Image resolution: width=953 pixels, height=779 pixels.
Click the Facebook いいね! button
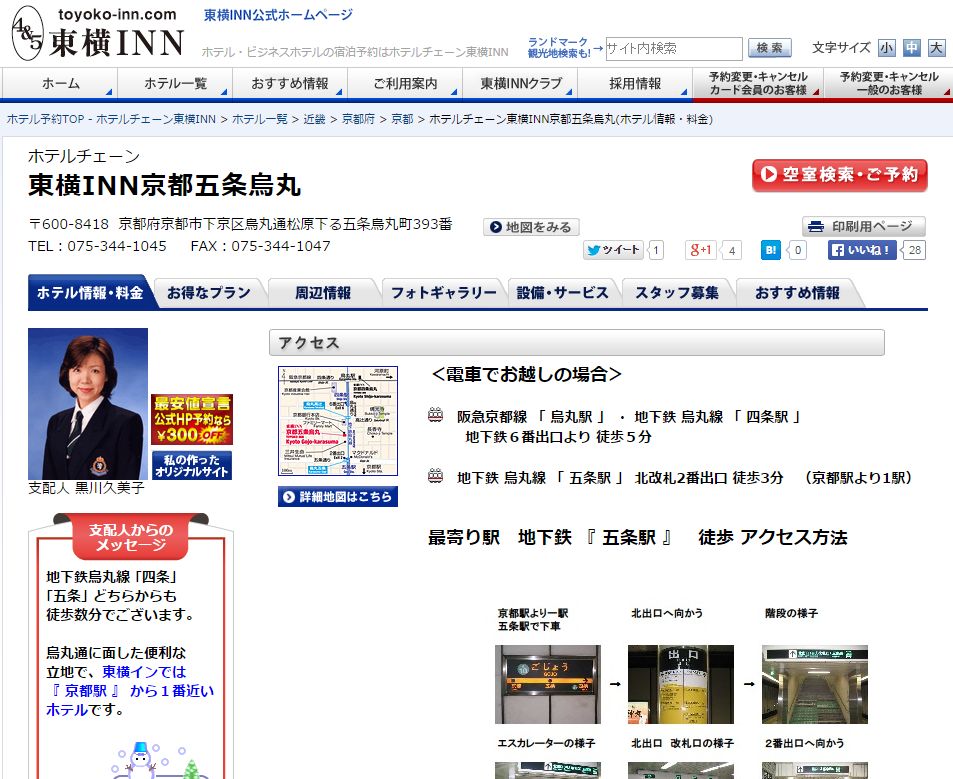pos(862,250)
